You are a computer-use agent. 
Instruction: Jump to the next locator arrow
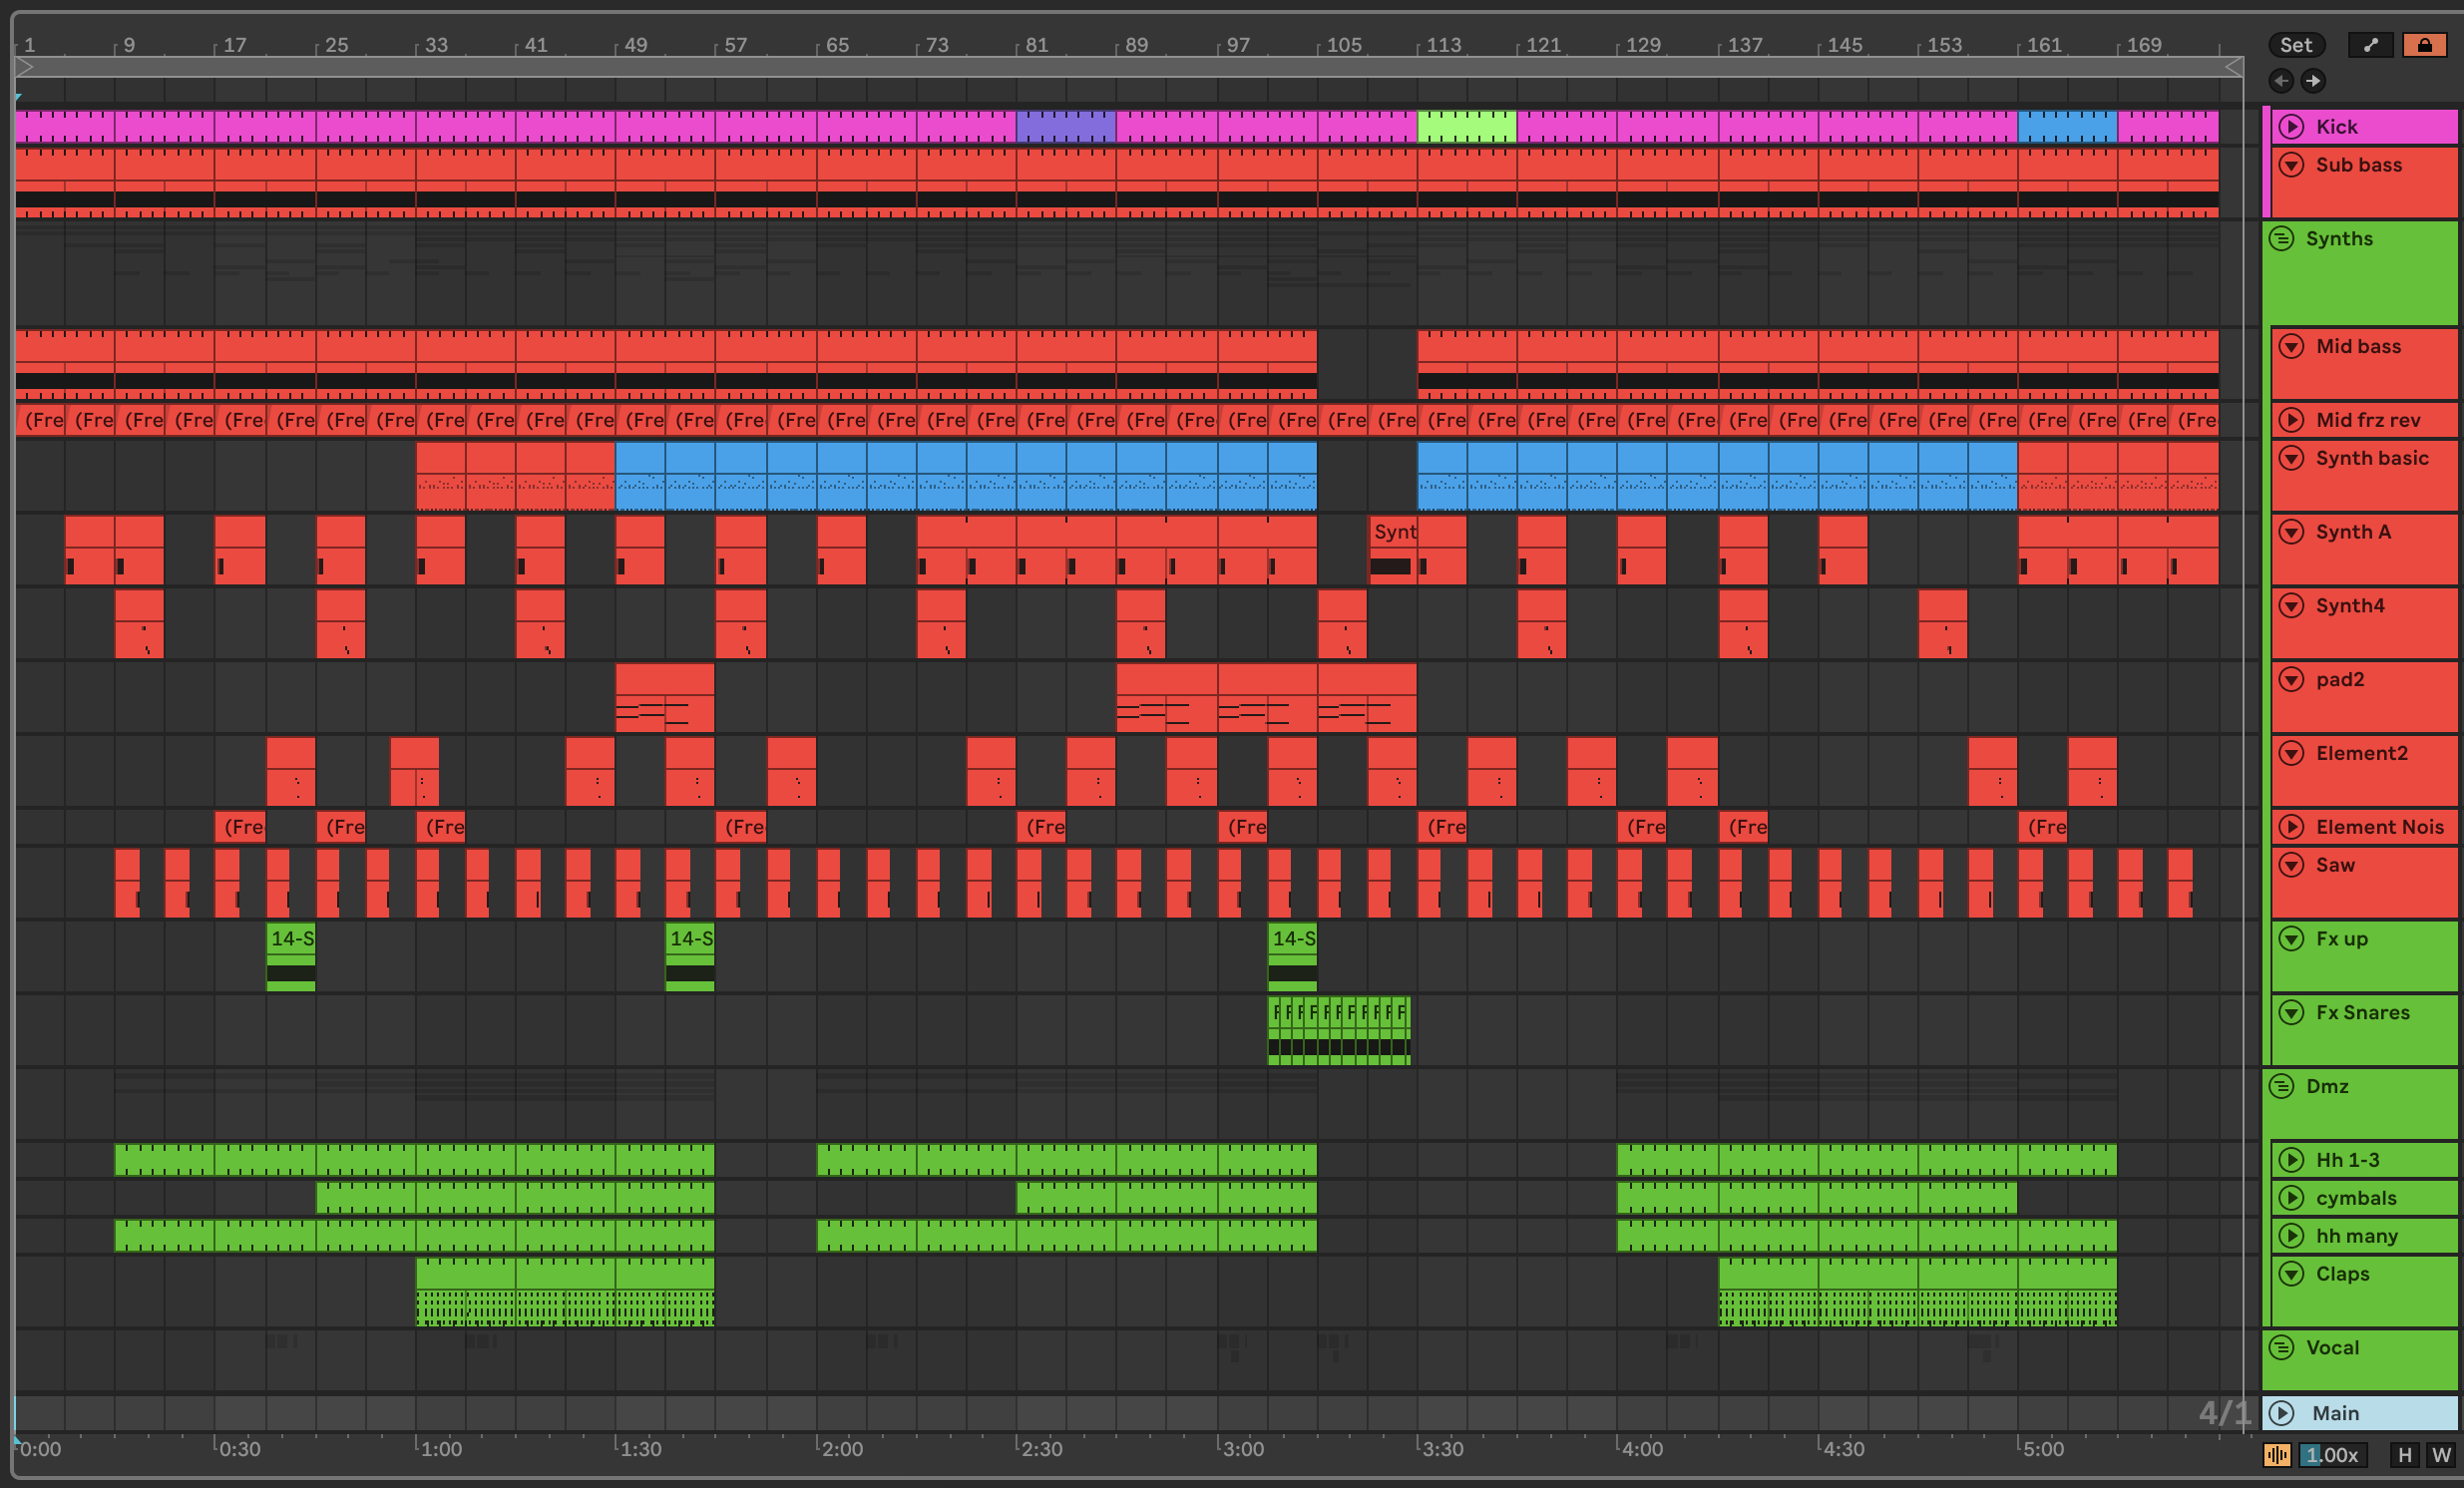[2312, 81]
